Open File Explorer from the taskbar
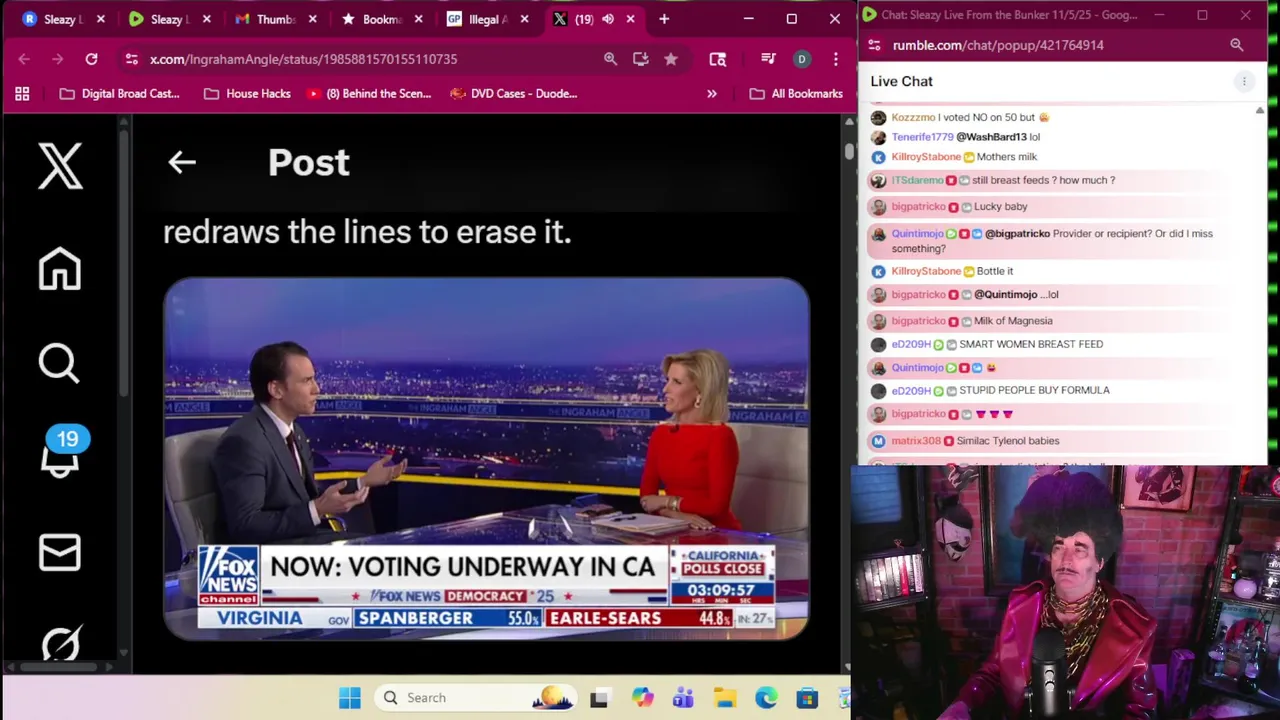1280x720 pixels. click(724, 698)
